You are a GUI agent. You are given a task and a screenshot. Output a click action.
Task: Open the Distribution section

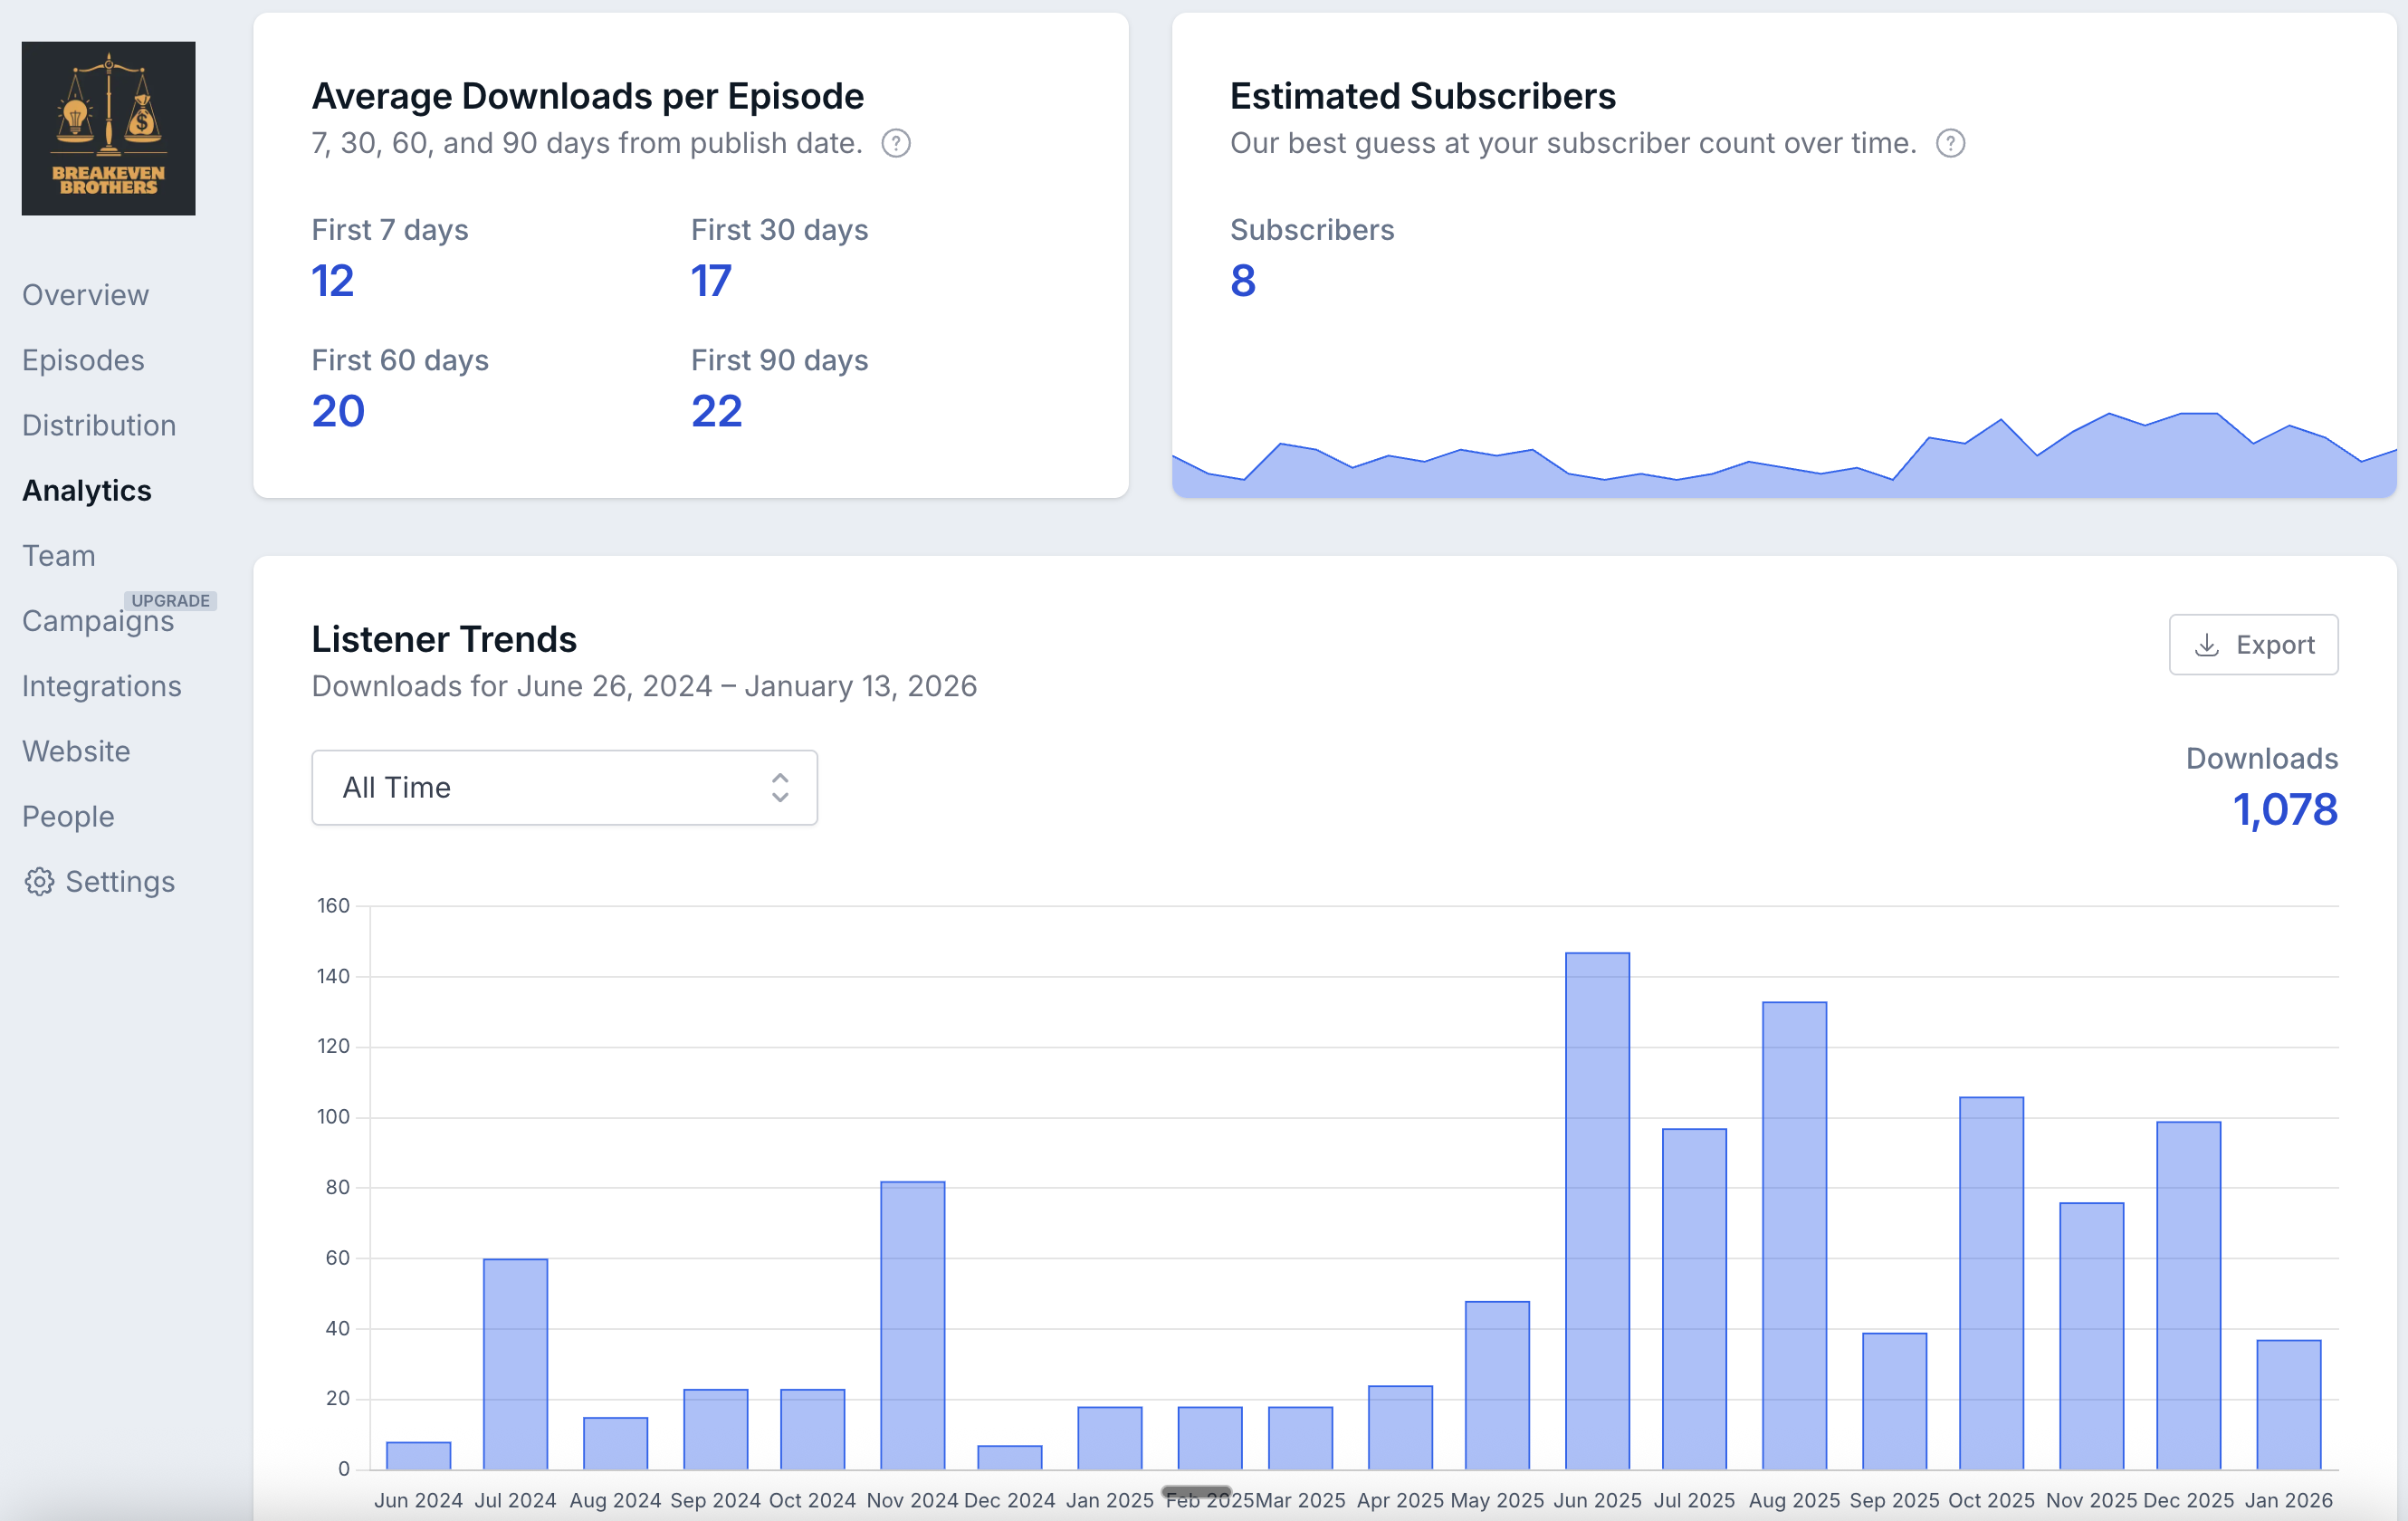click(99, 425)
